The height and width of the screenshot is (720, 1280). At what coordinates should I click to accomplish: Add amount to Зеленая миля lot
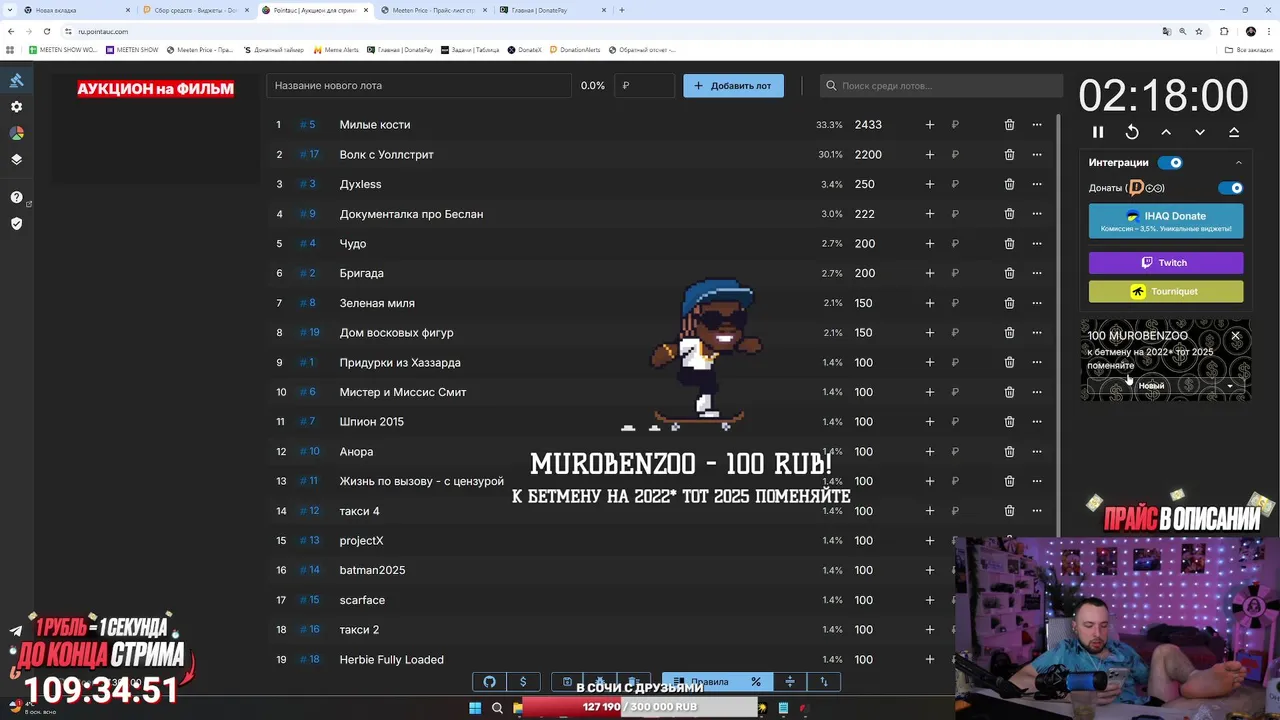tap(930, 303)
